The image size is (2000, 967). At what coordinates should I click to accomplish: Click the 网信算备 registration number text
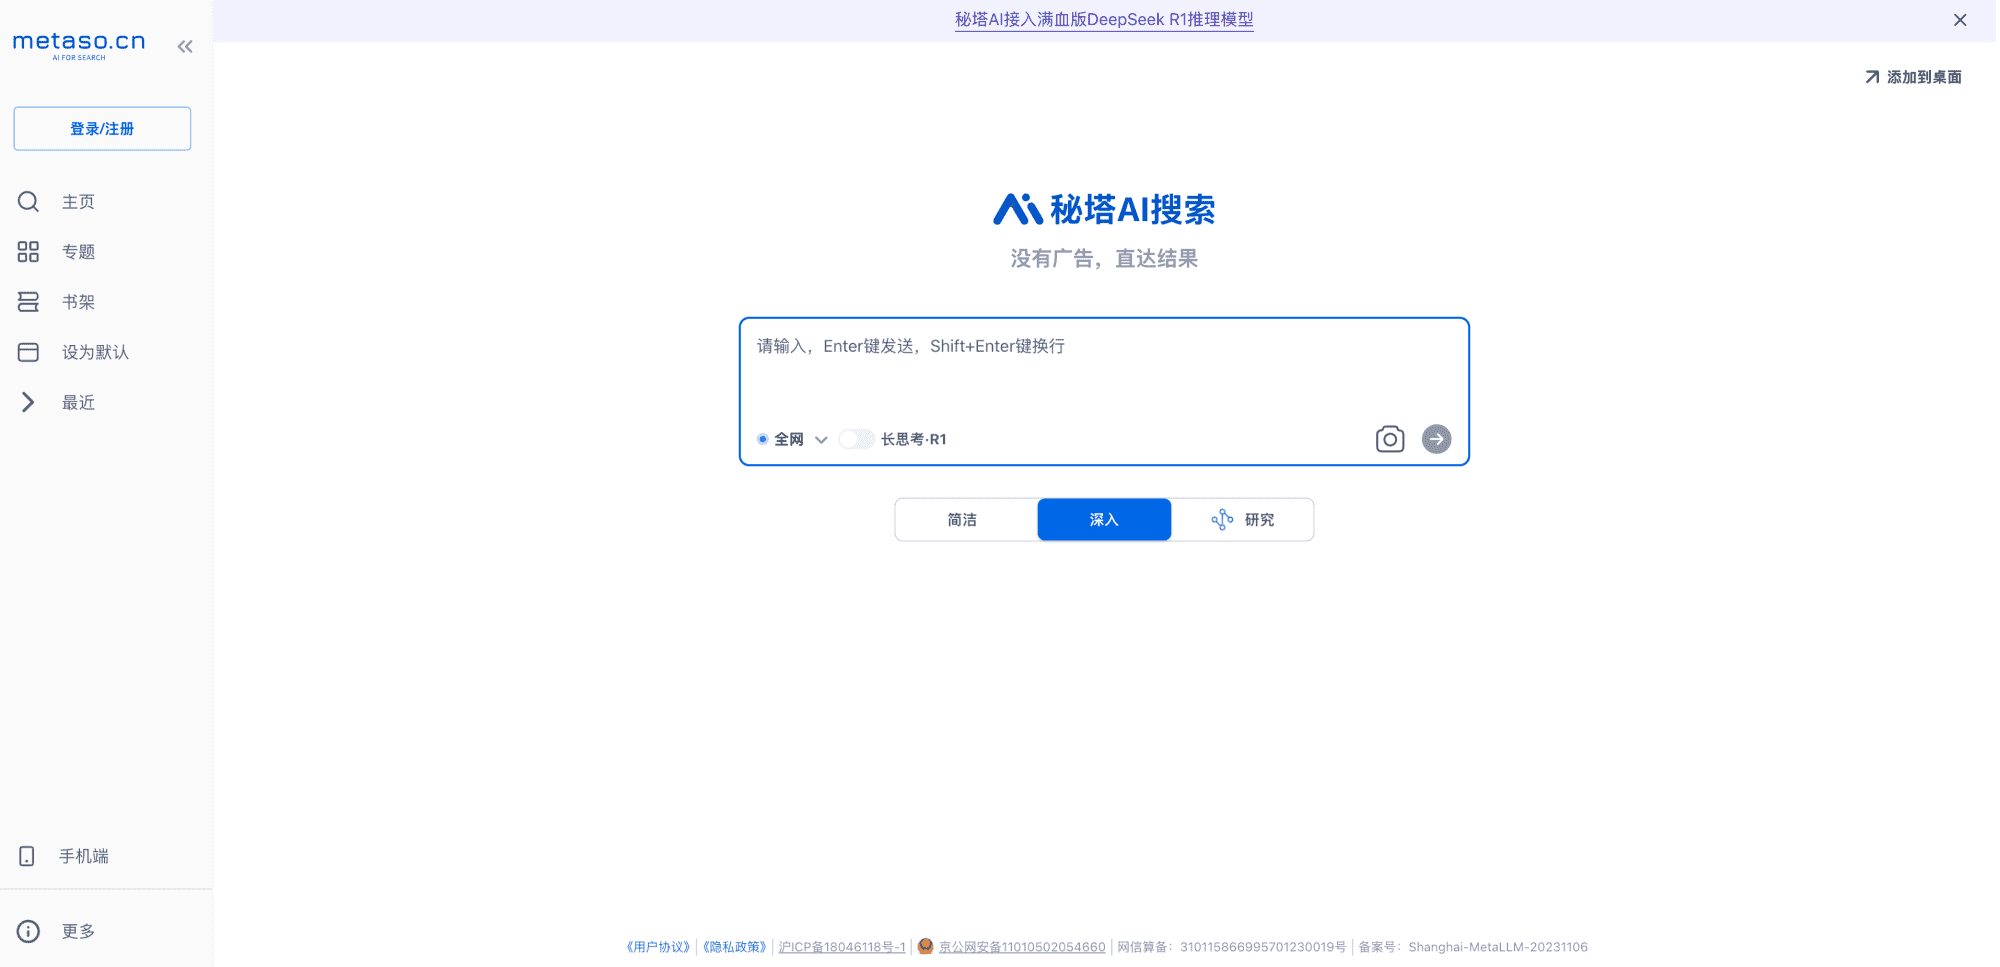click(x=1232, y=947)
